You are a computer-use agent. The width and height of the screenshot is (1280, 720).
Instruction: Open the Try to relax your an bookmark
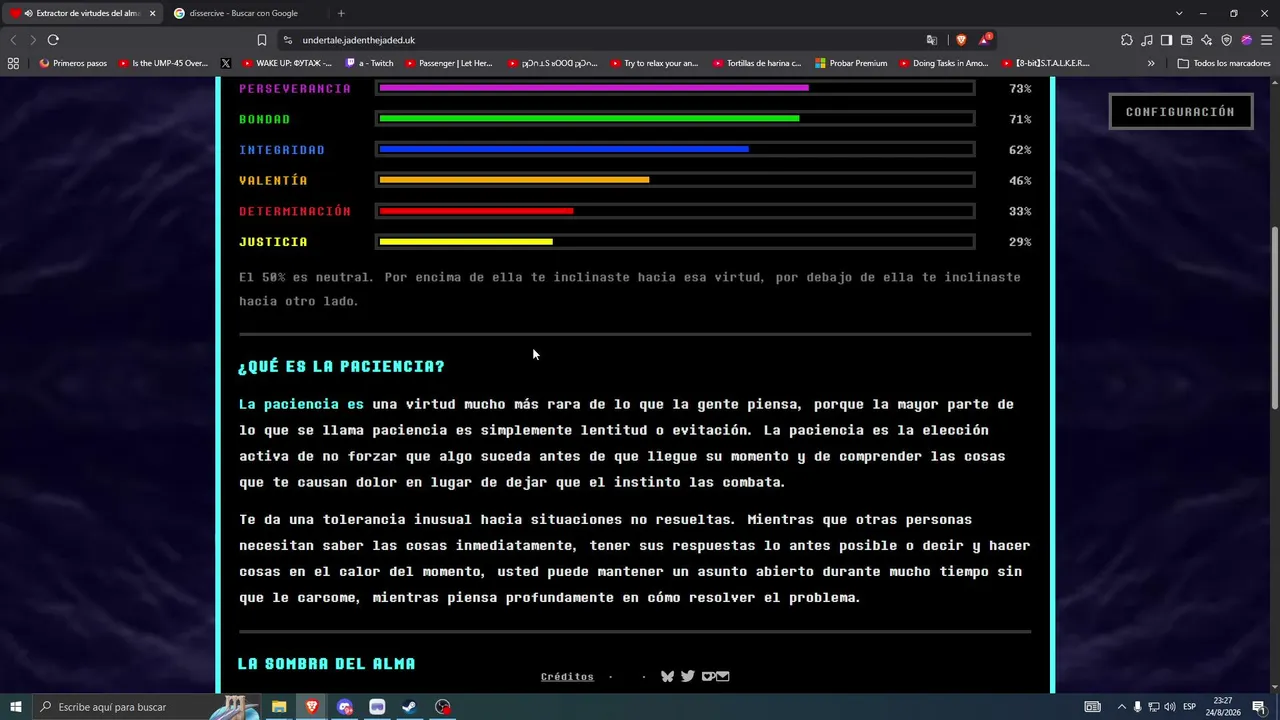653,63
